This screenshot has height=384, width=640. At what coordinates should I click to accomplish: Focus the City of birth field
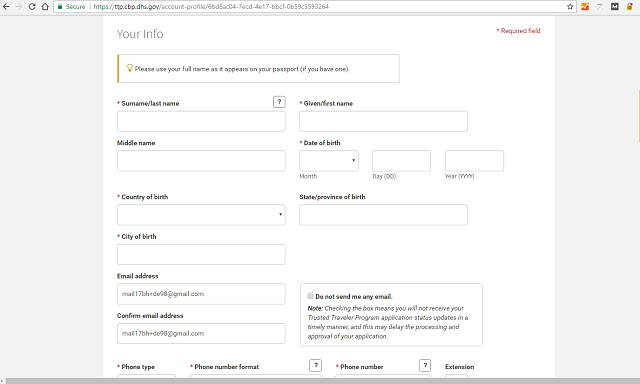coord(201,254)
